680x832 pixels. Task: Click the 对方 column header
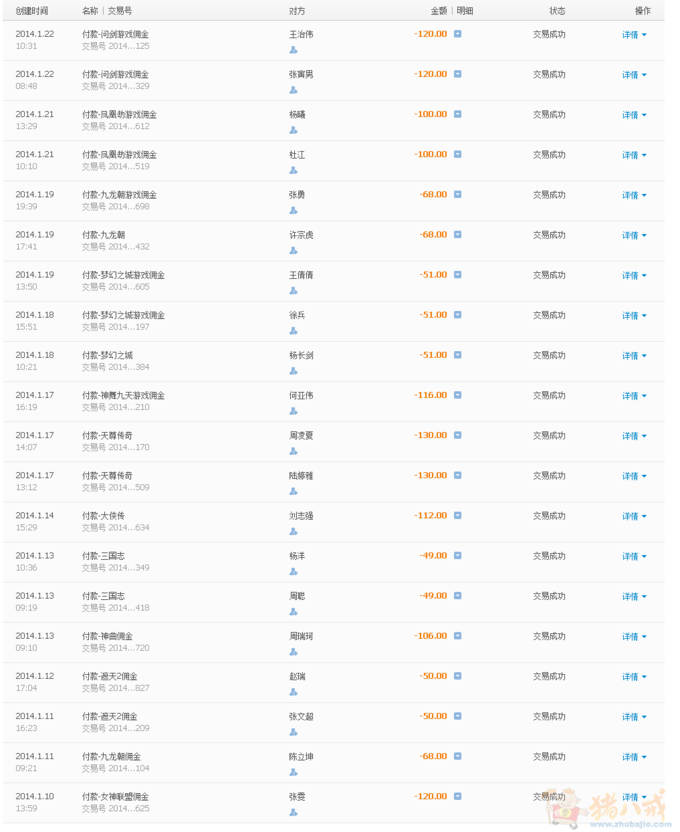297,11
